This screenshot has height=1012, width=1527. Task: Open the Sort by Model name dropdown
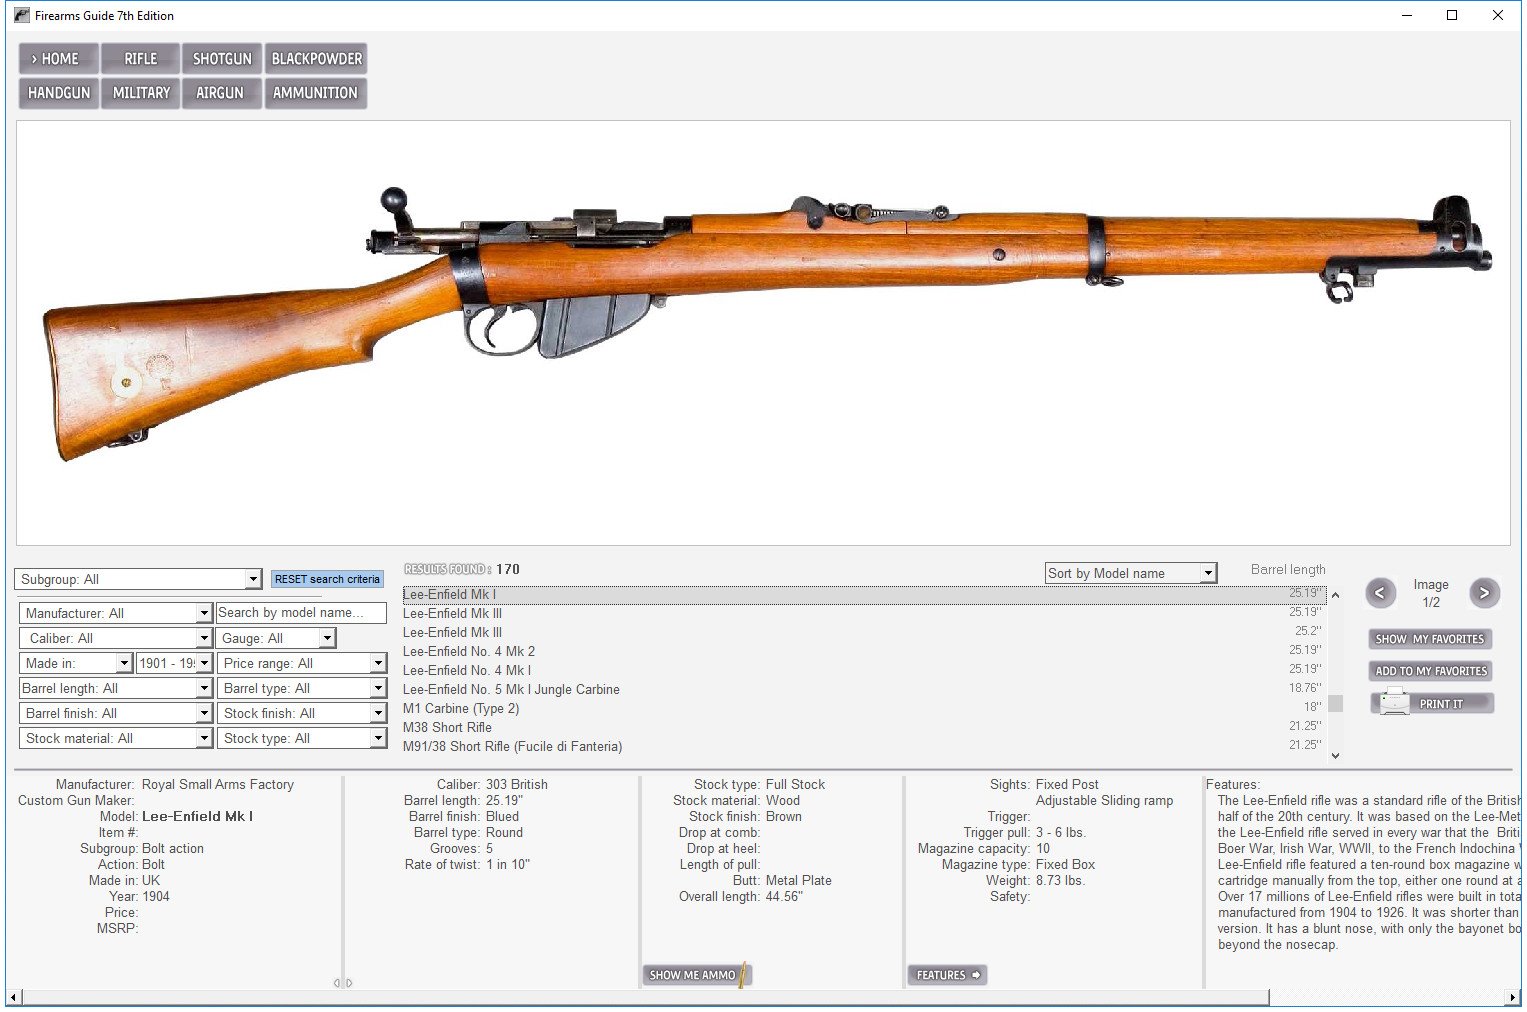tap(1208, 573)
